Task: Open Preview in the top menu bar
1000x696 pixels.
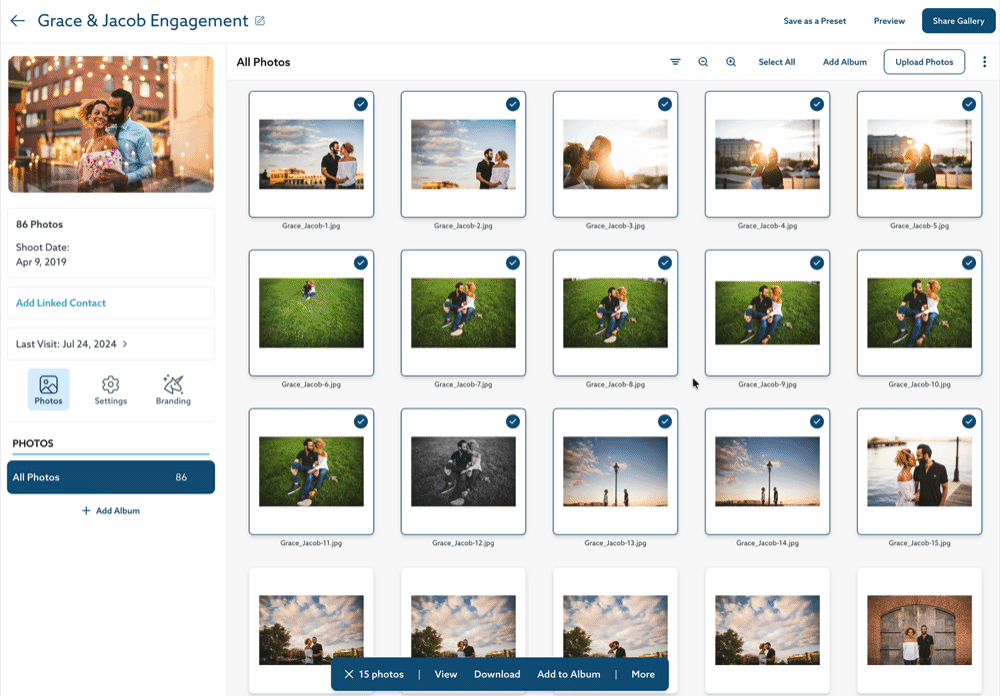Action: 888,20
